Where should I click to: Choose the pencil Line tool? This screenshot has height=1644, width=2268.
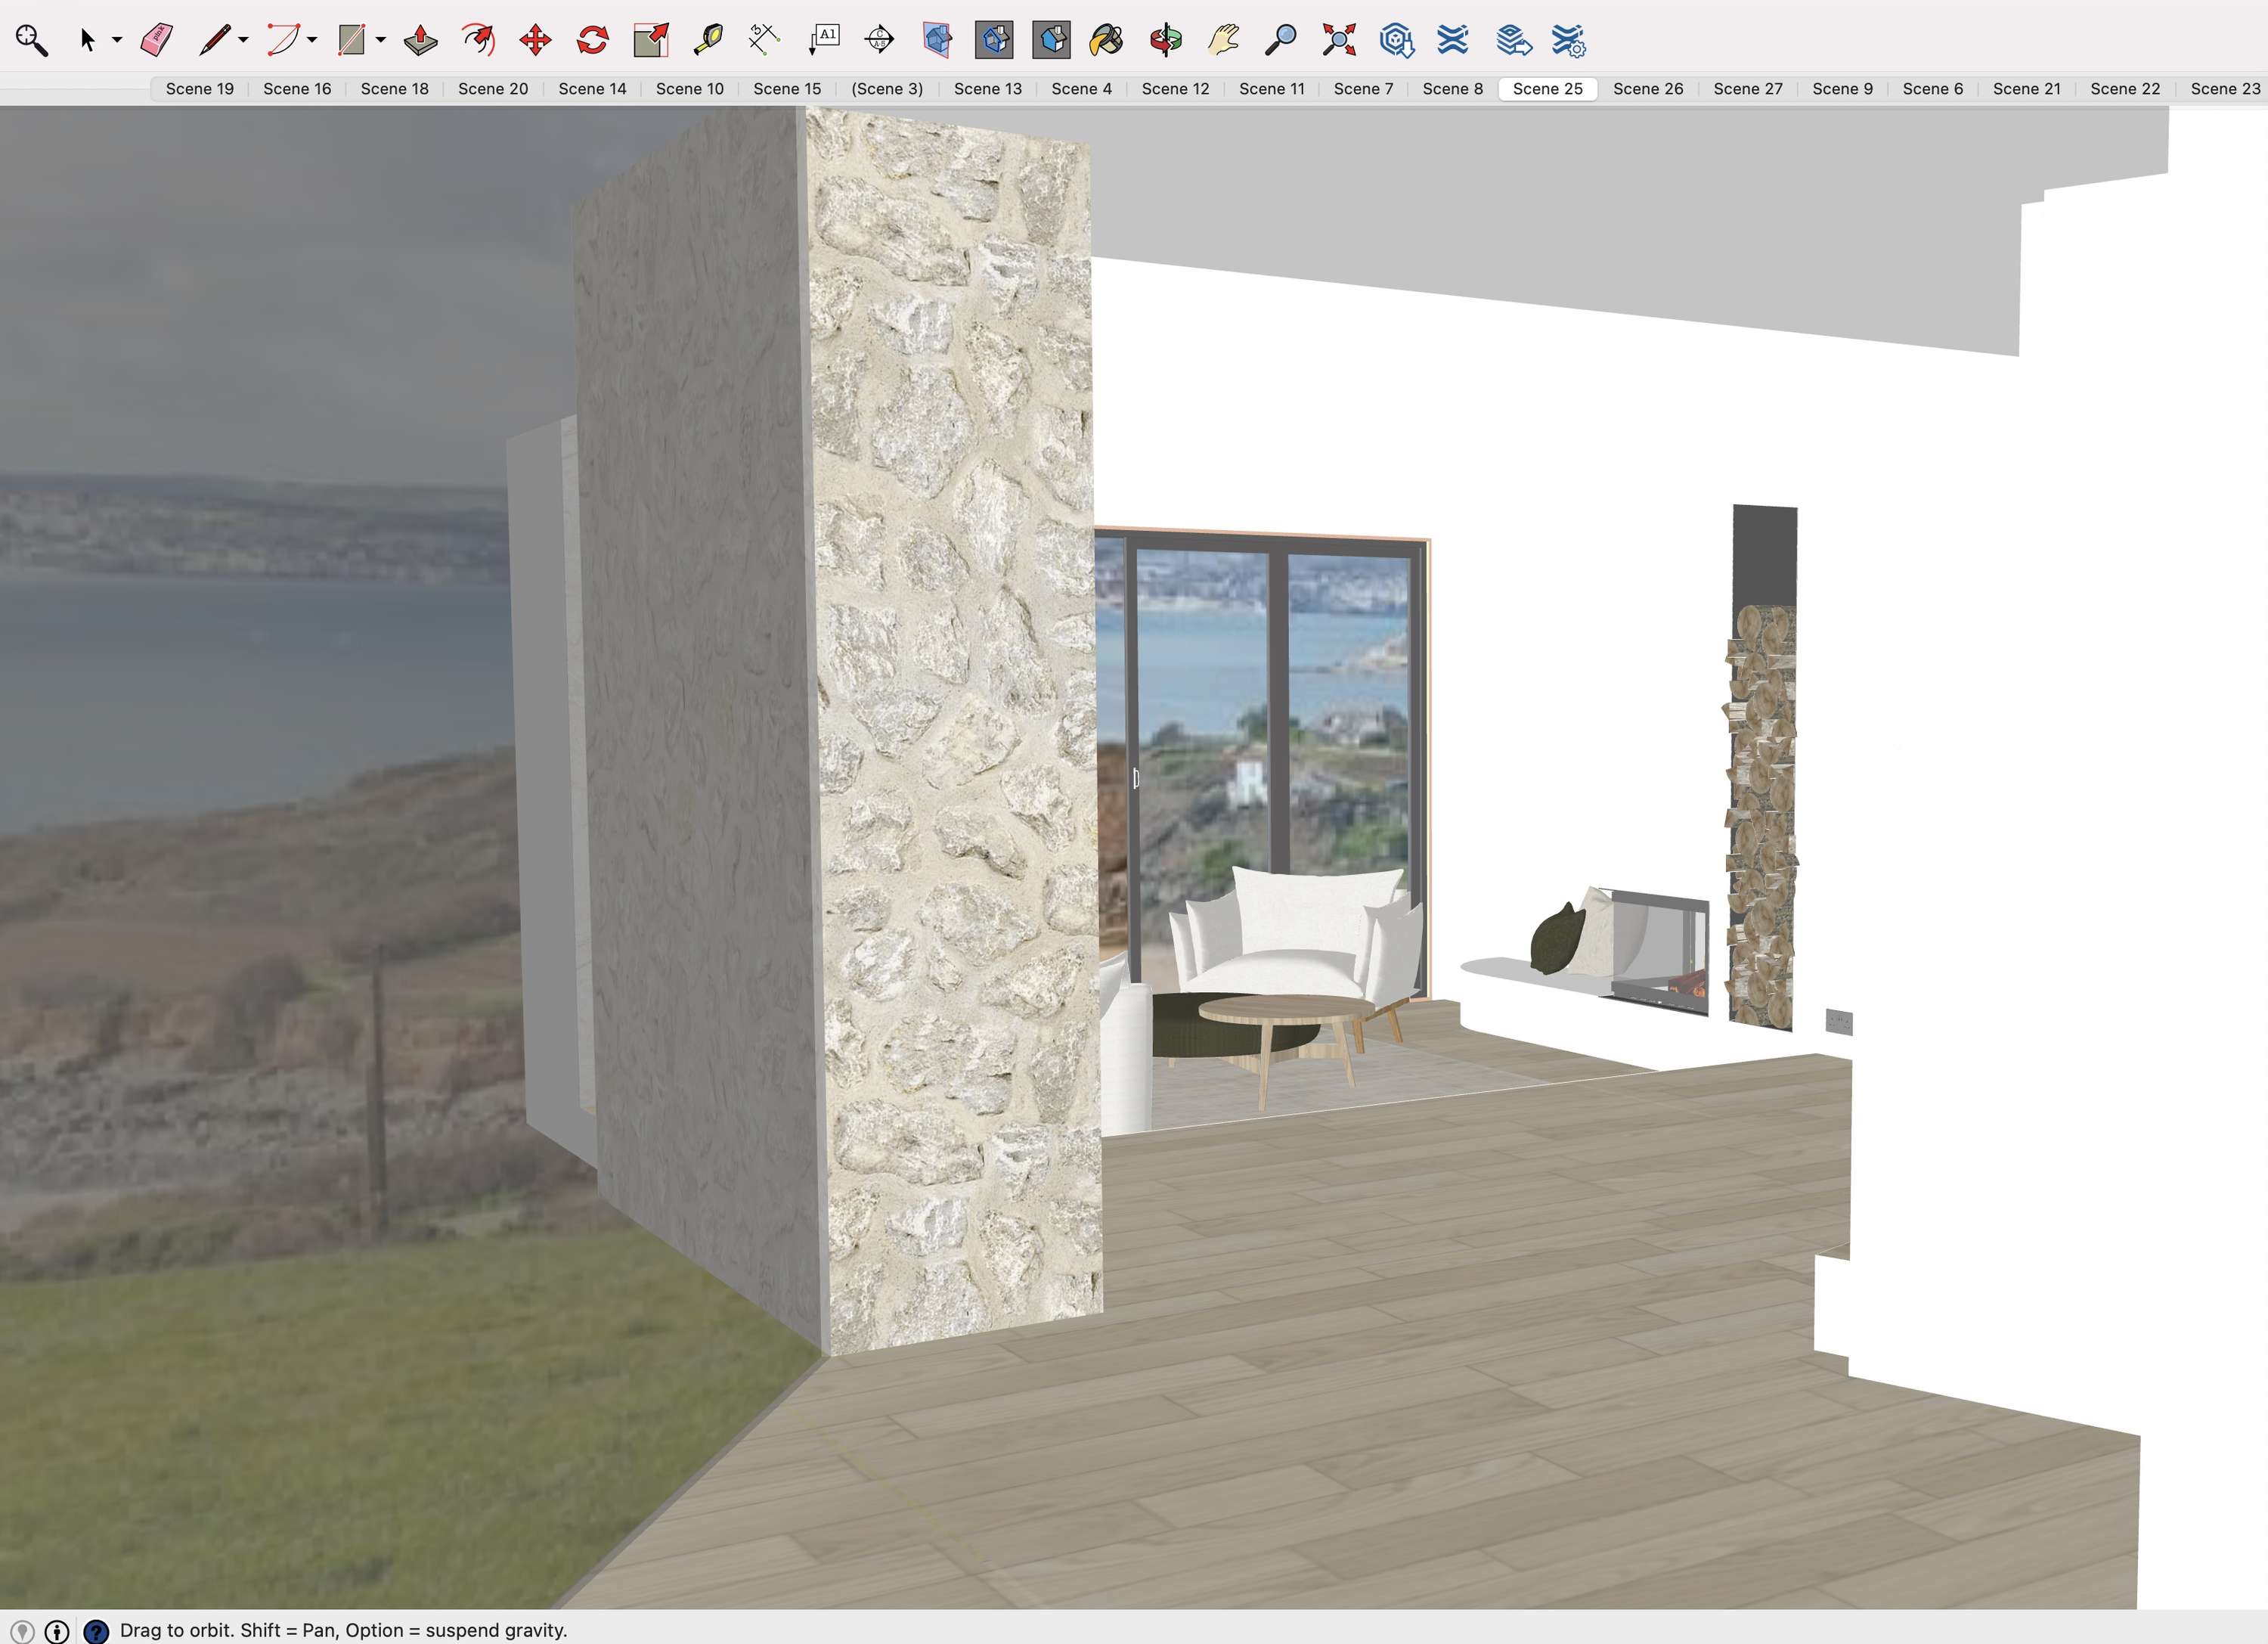click(214, 40)
